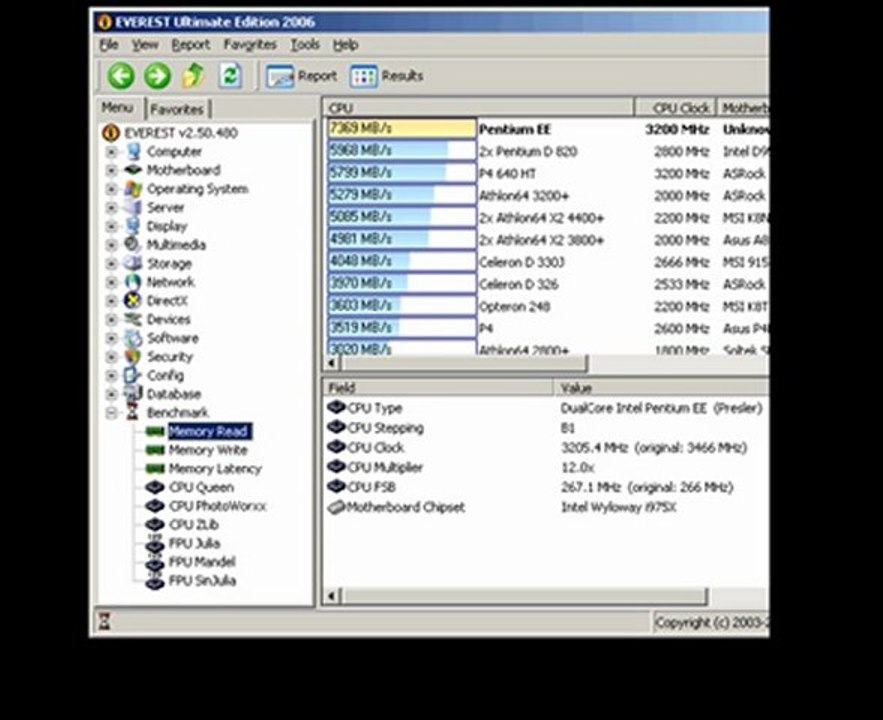Click left arrow of details pane scrollbar

pyautogui.click(x=332, y=596)
